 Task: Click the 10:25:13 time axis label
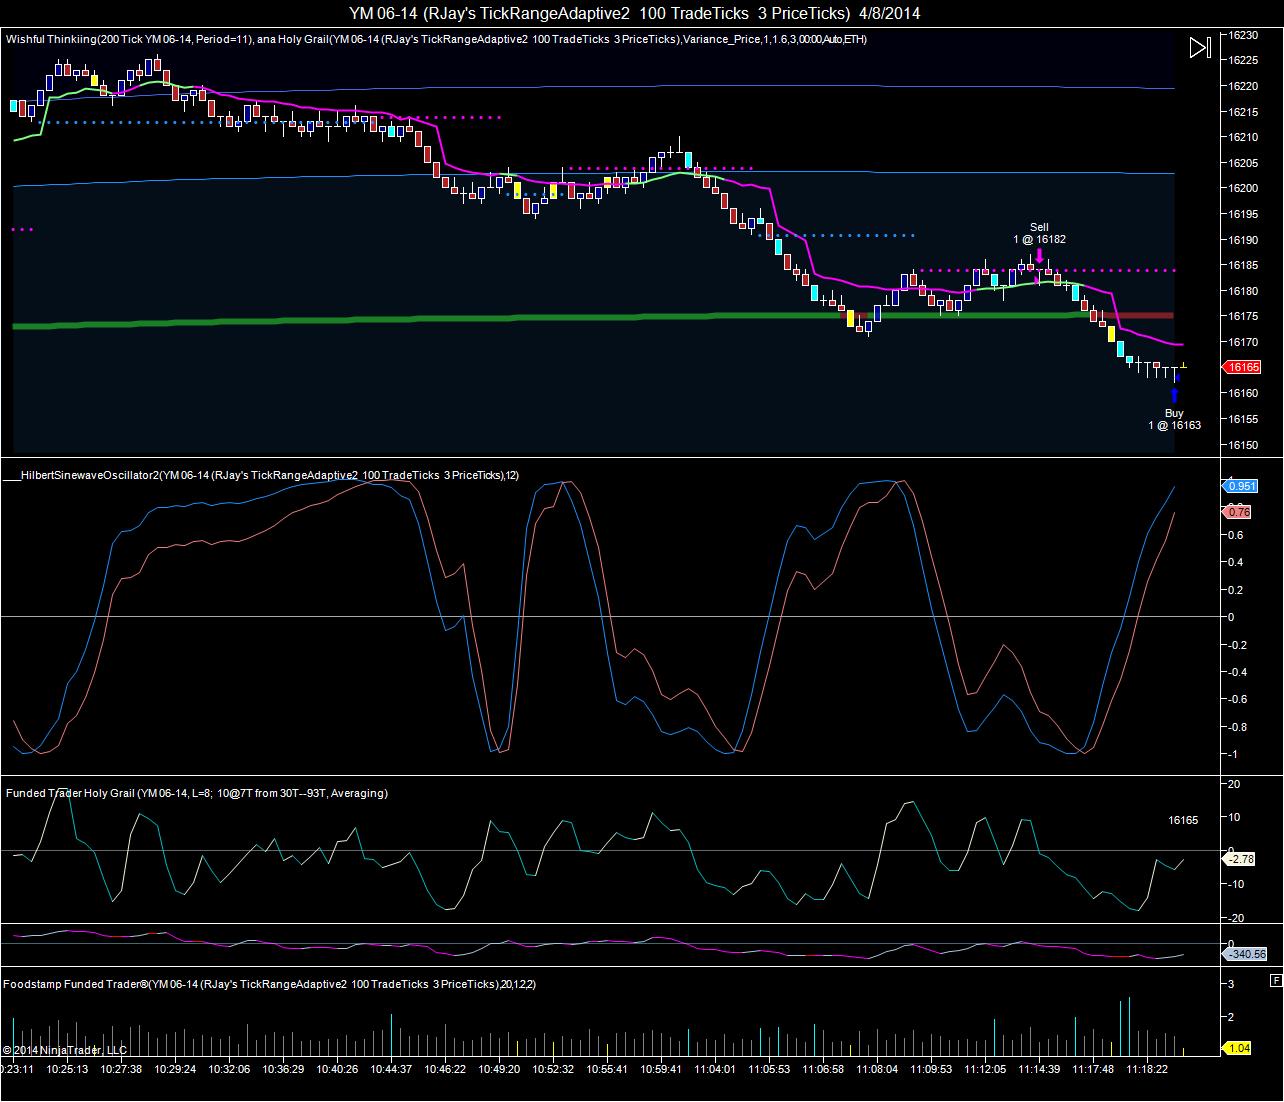(67, 1068)
